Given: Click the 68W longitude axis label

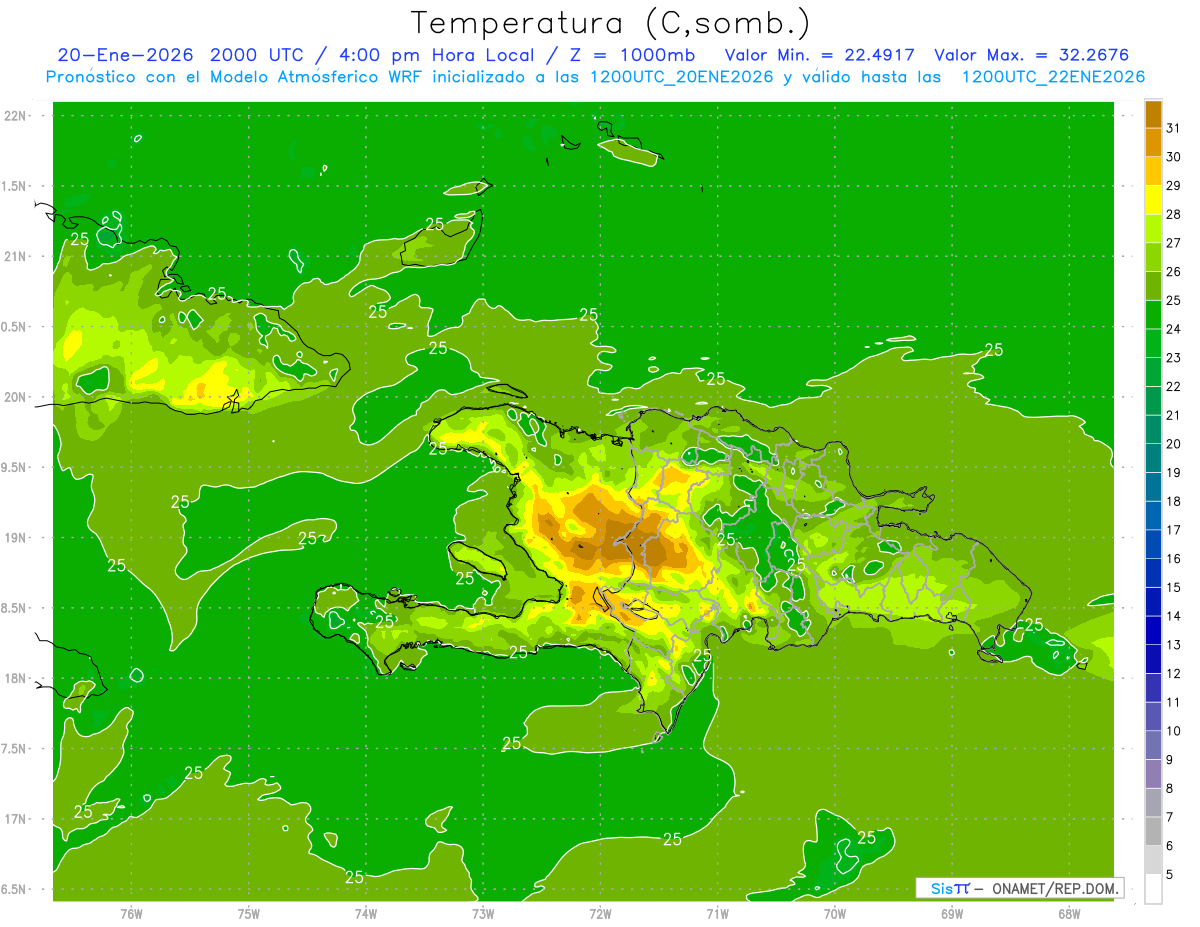Looking at the screenshot, I should 1069,913.
